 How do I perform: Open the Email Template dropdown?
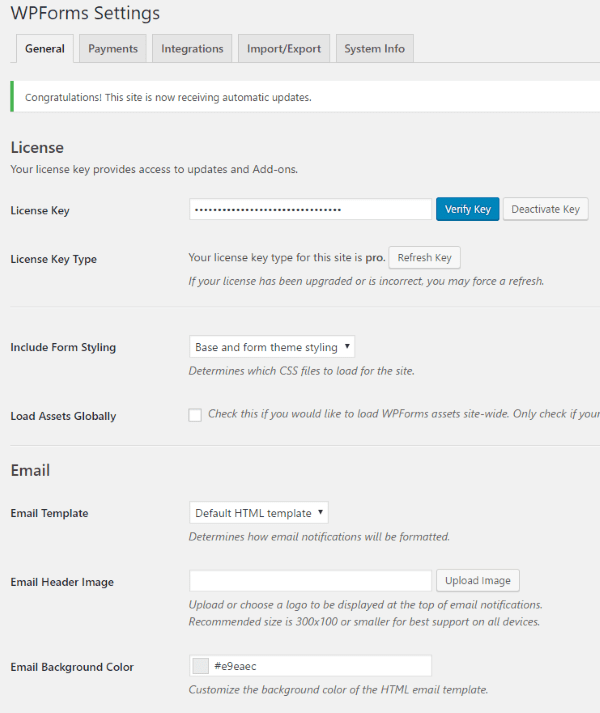click(259, 513)
